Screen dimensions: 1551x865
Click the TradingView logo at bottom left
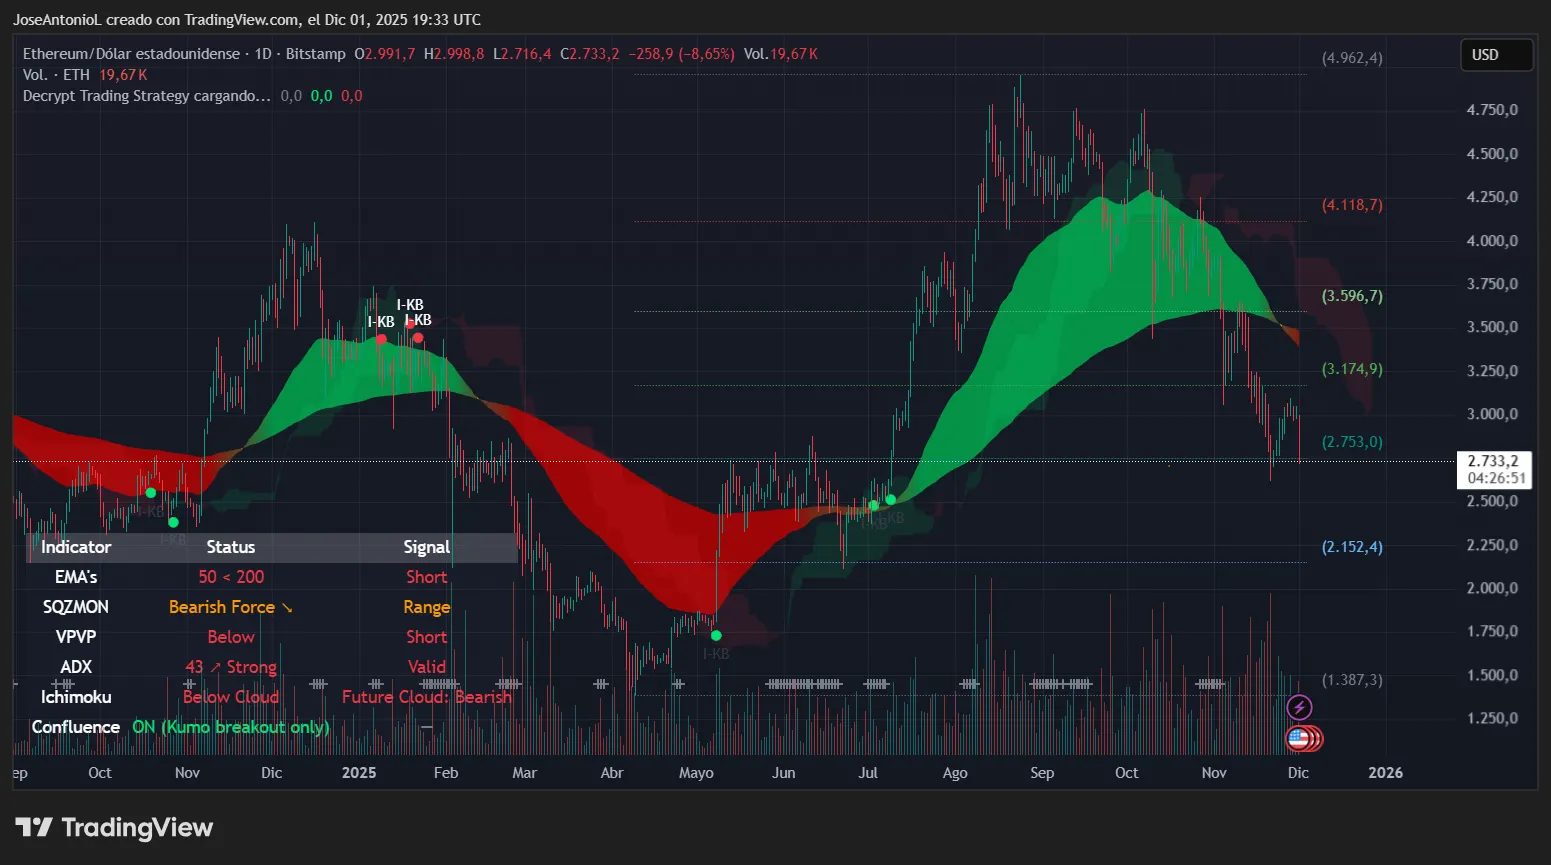(113, 827)
